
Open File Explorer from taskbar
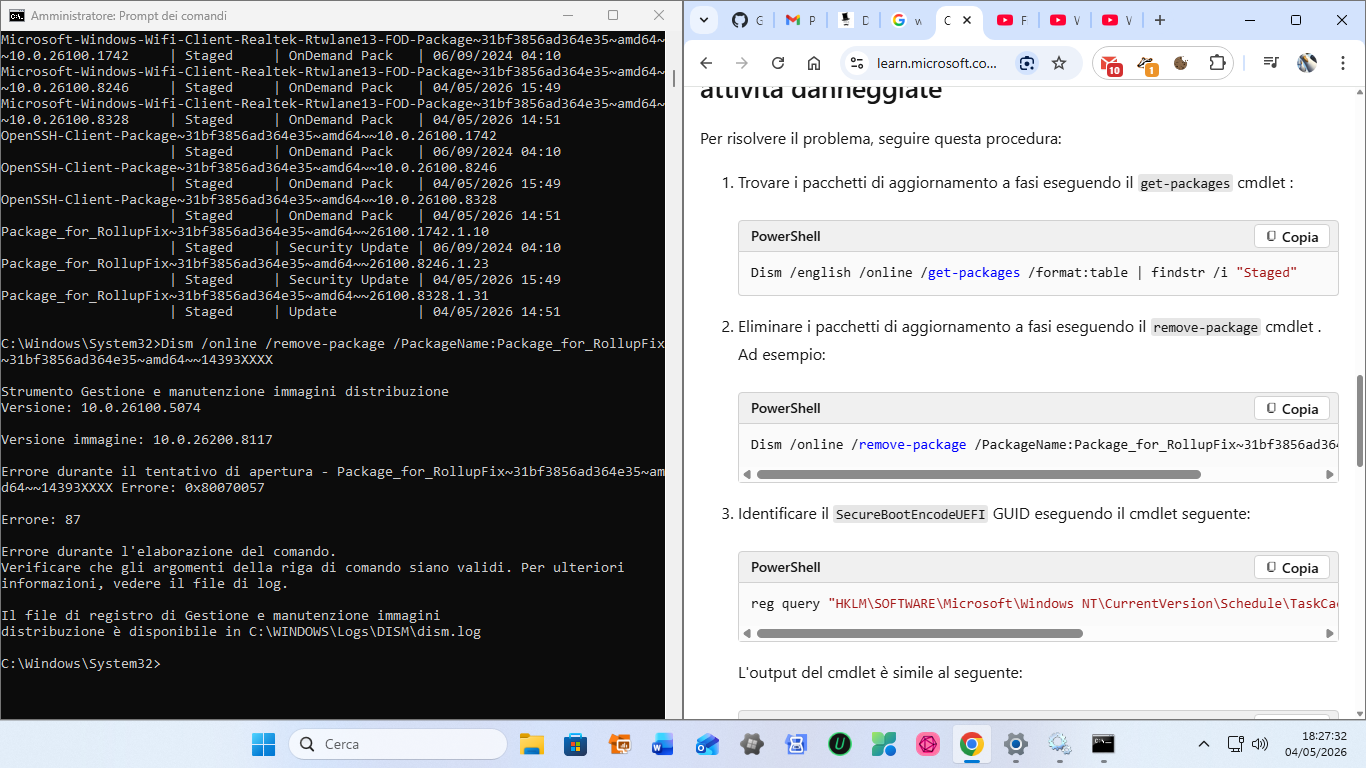tap(531, 744)
